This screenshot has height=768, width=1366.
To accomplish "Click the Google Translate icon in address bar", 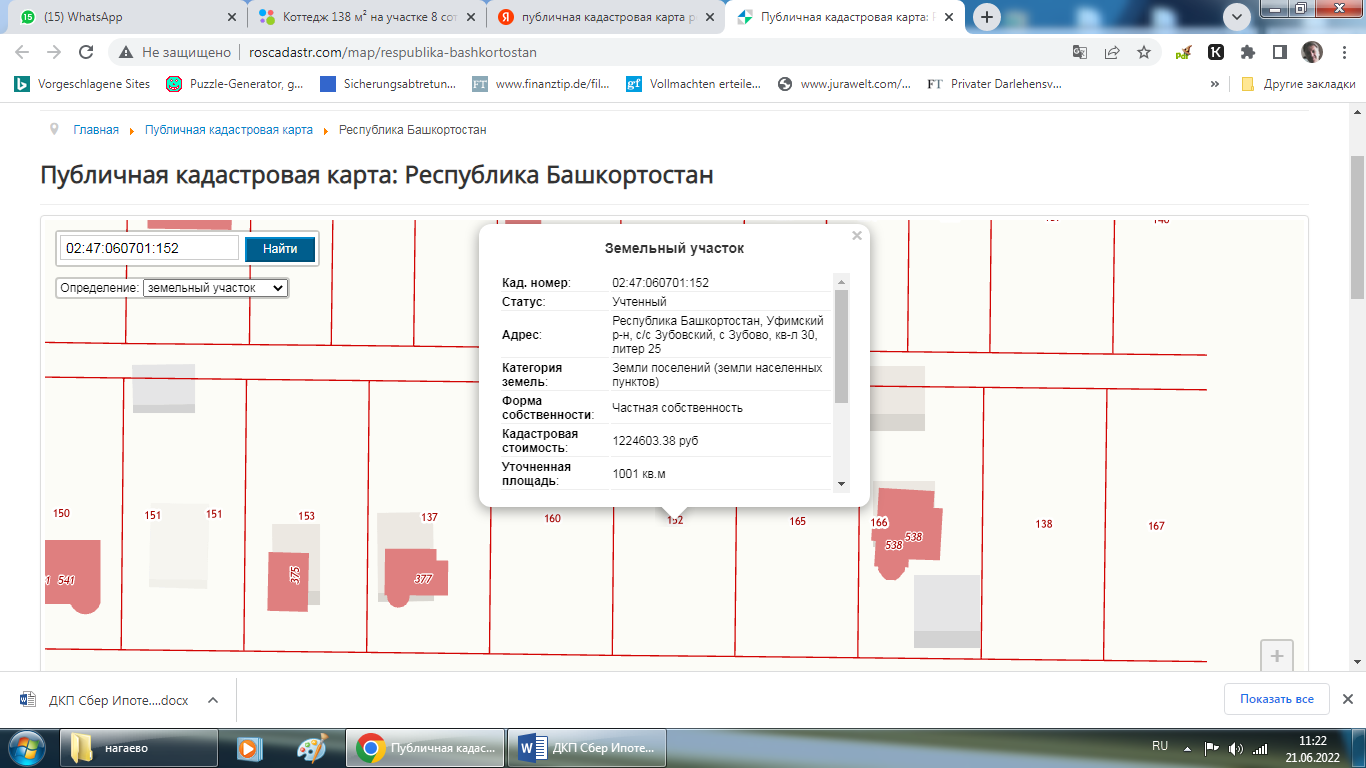I will pyautogui.click(x=1080, y=52).
